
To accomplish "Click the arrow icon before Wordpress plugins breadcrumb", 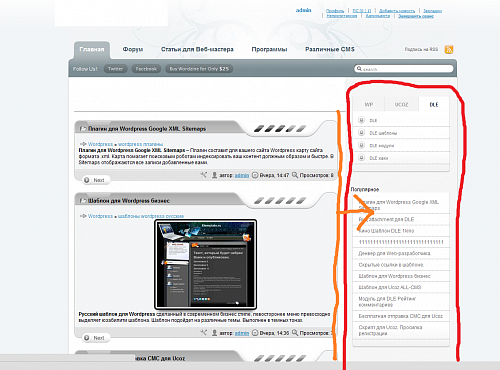I will click(83, 144).
